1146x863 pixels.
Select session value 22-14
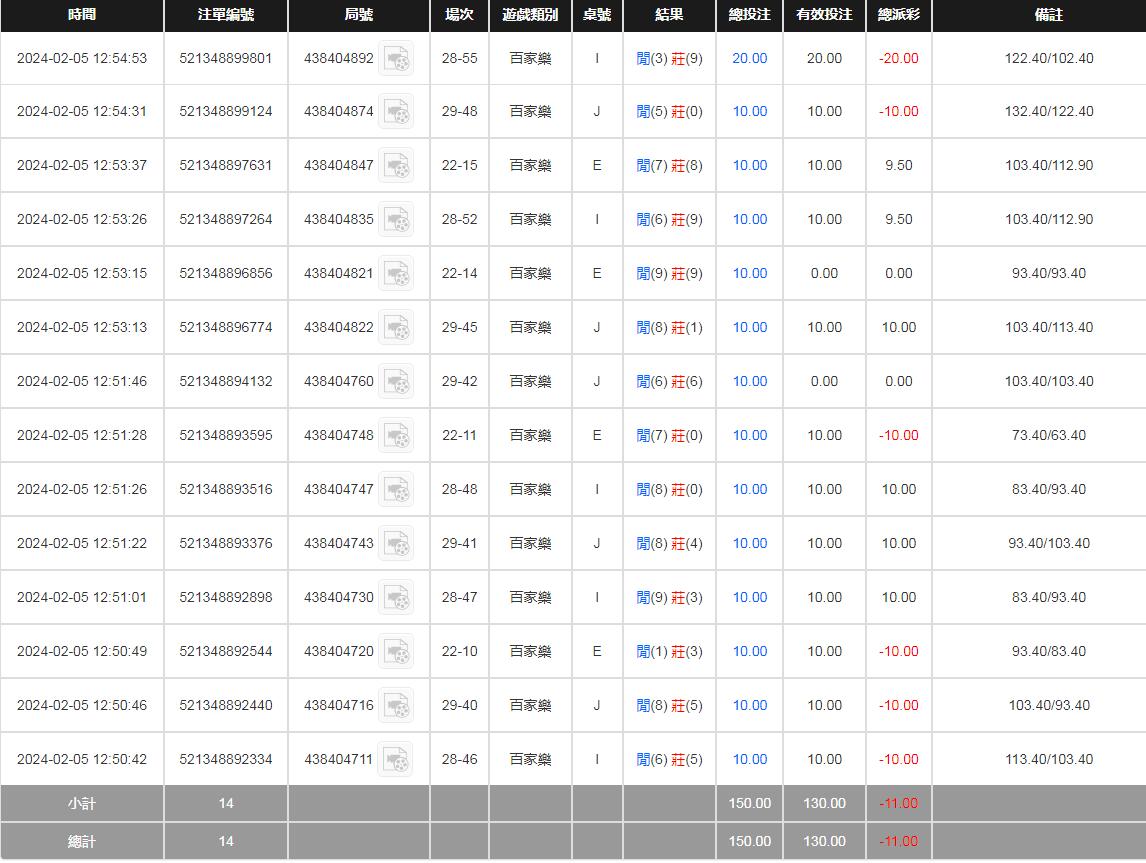coord(459,273)
